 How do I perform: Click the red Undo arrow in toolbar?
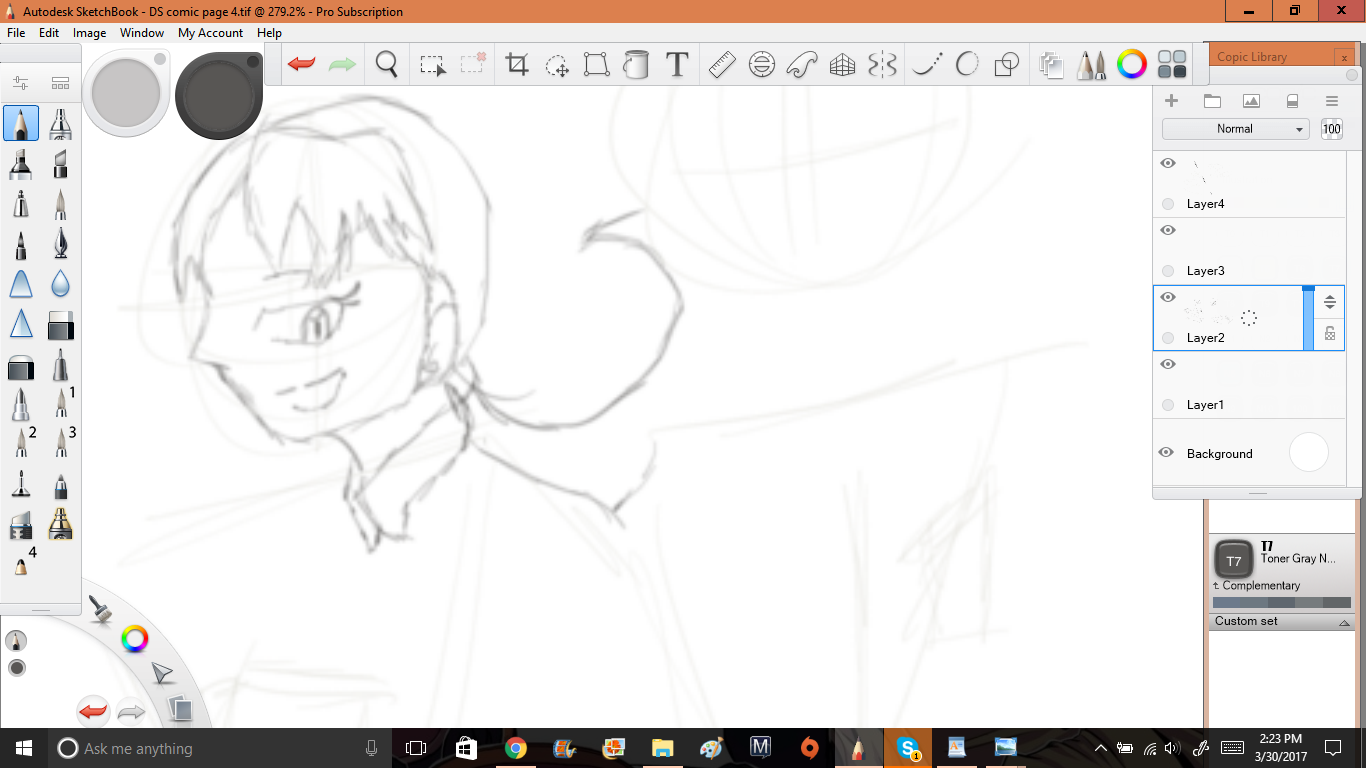click(301, 65)
